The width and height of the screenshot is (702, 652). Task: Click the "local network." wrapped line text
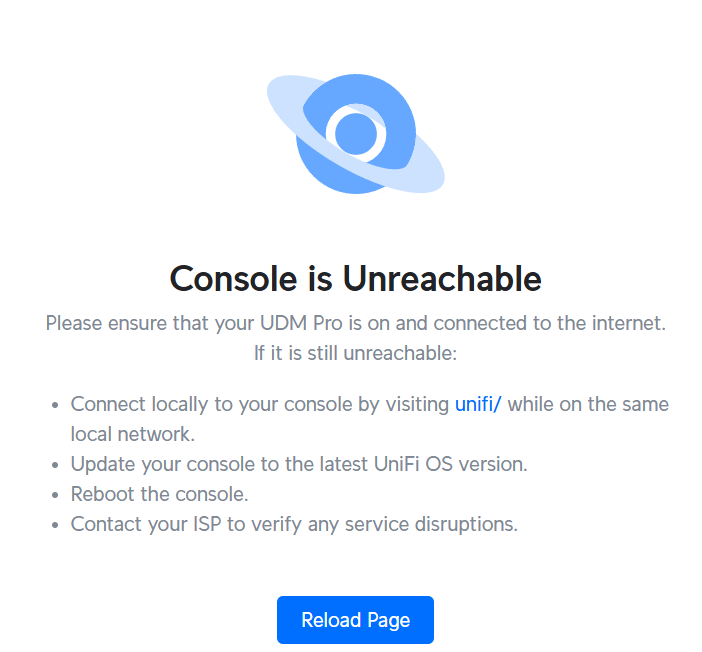[132, 434]
